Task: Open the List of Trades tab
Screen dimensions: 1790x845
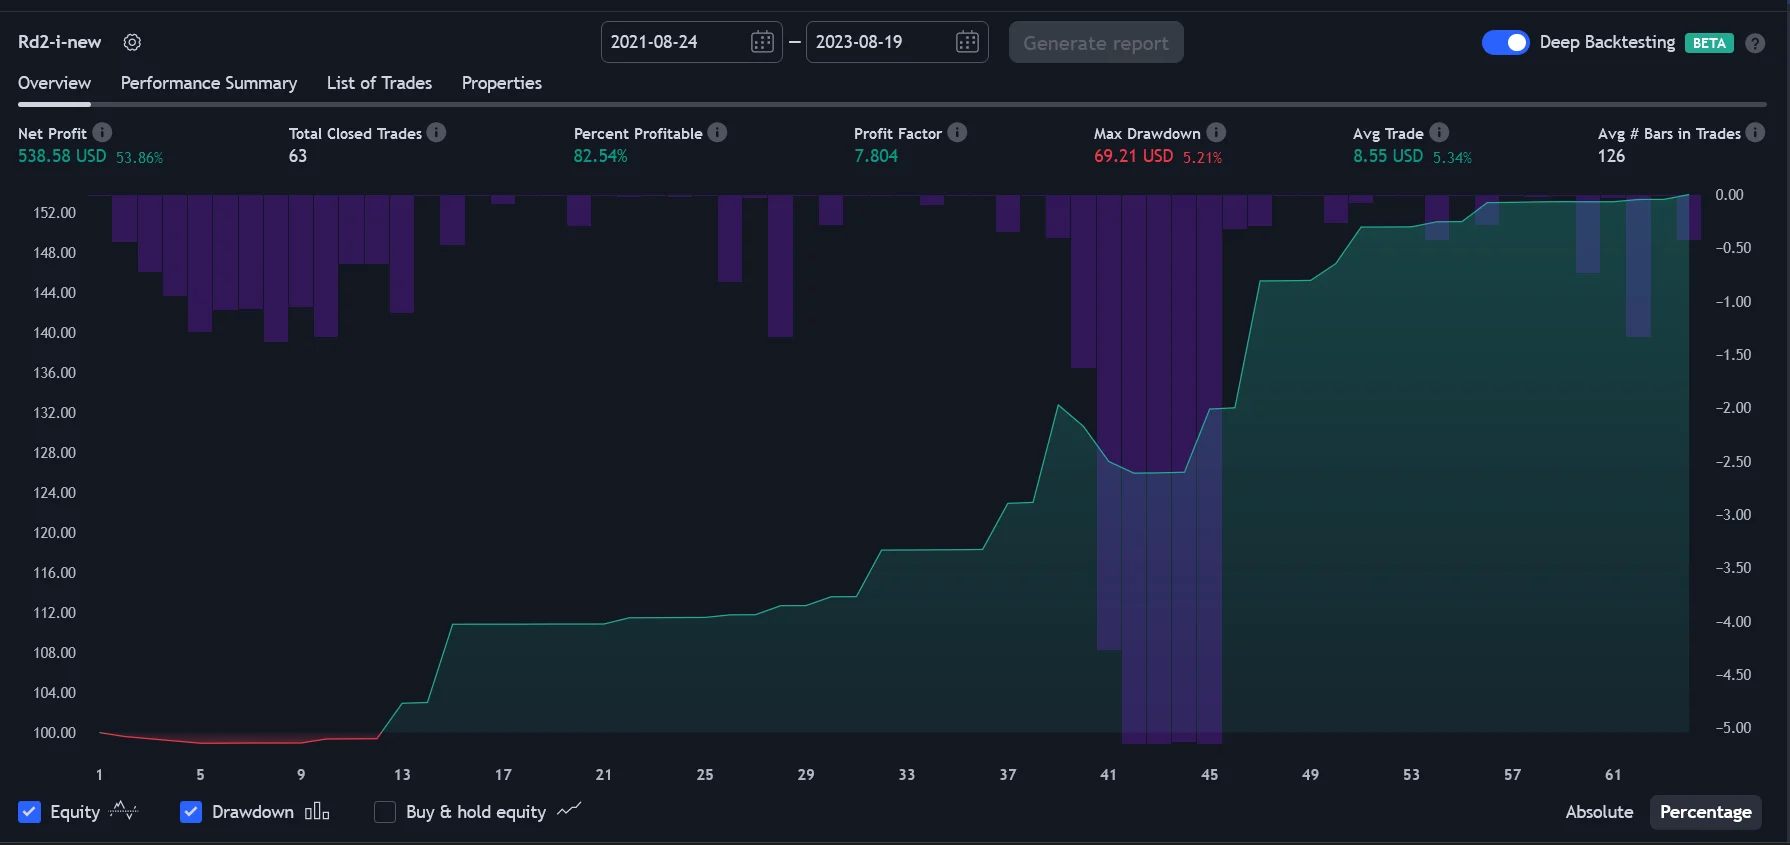Action: click(379, 83)
